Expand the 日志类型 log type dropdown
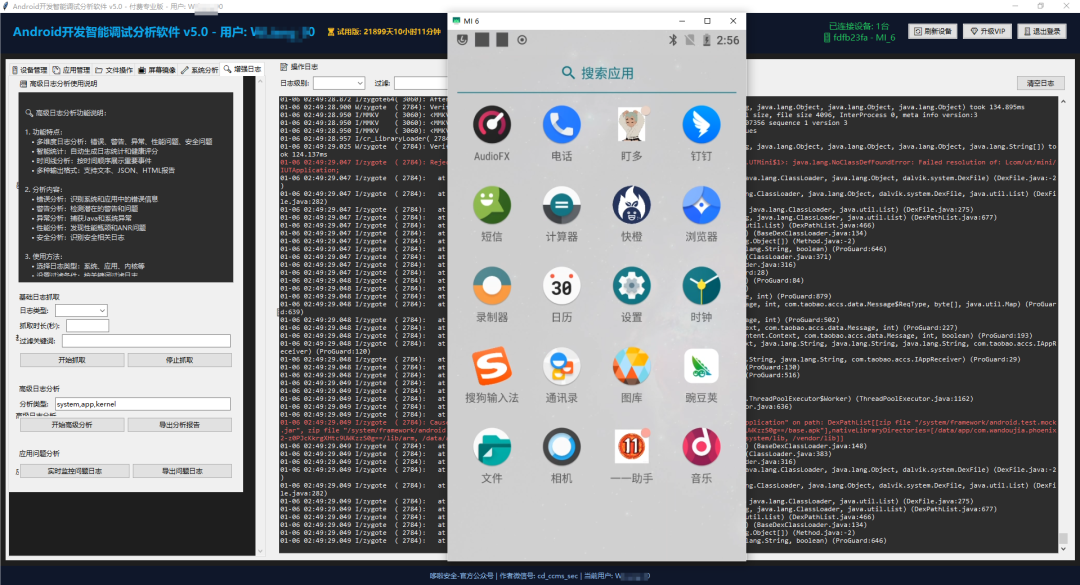This screenshot has width=1080, height=585. [81, 311]
